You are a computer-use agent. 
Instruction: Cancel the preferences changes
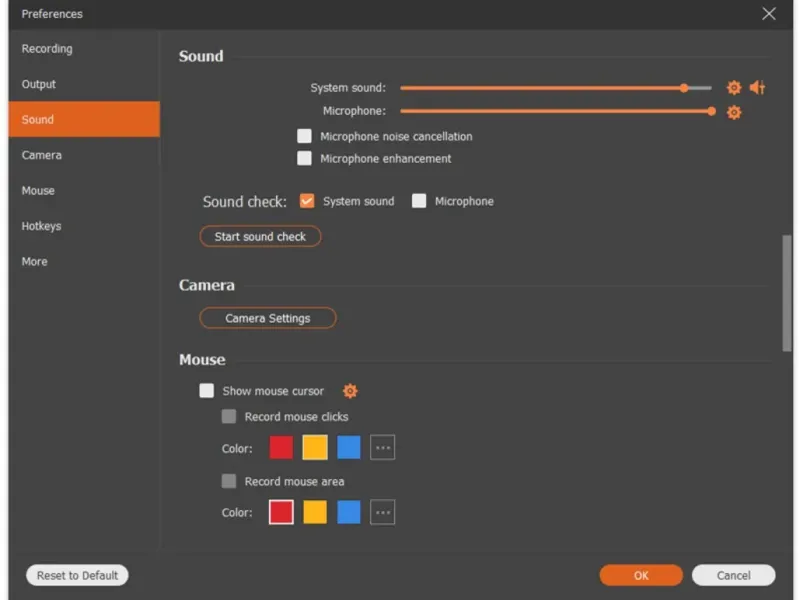pos(734,576)
